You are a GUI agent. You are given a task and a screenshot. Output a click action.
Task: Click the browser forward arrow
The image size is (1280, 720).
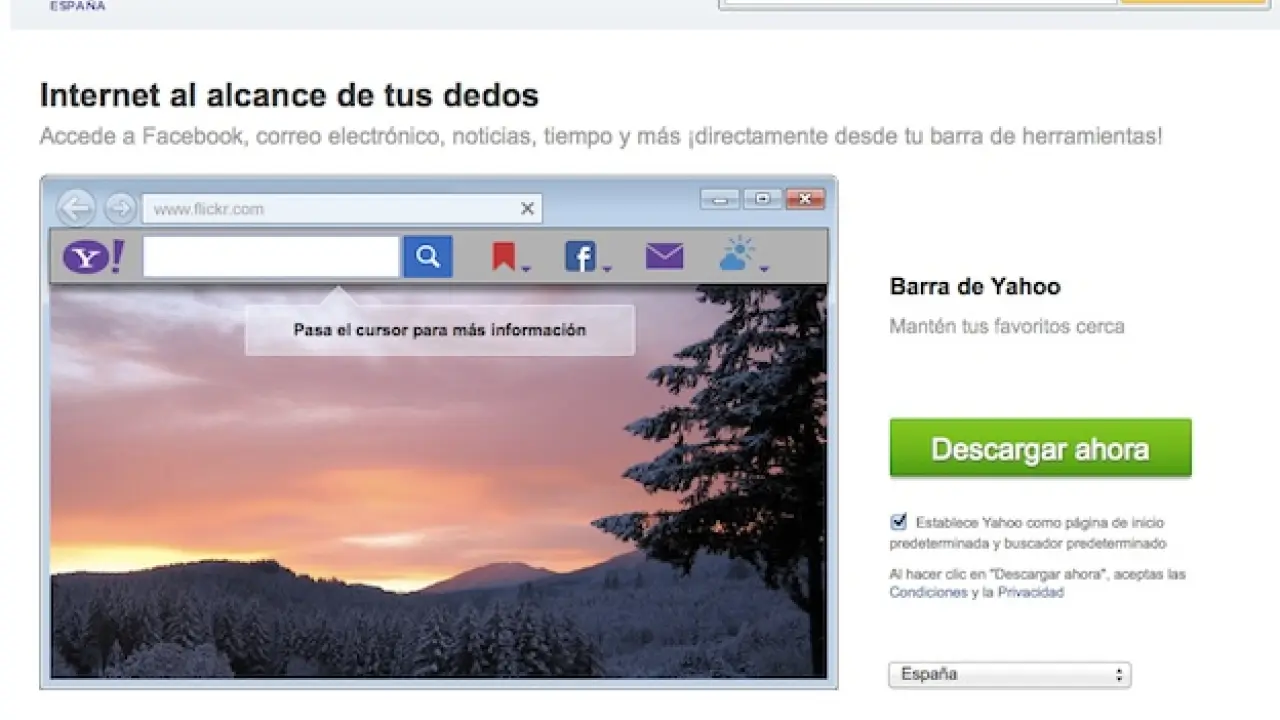coord(120,208)
